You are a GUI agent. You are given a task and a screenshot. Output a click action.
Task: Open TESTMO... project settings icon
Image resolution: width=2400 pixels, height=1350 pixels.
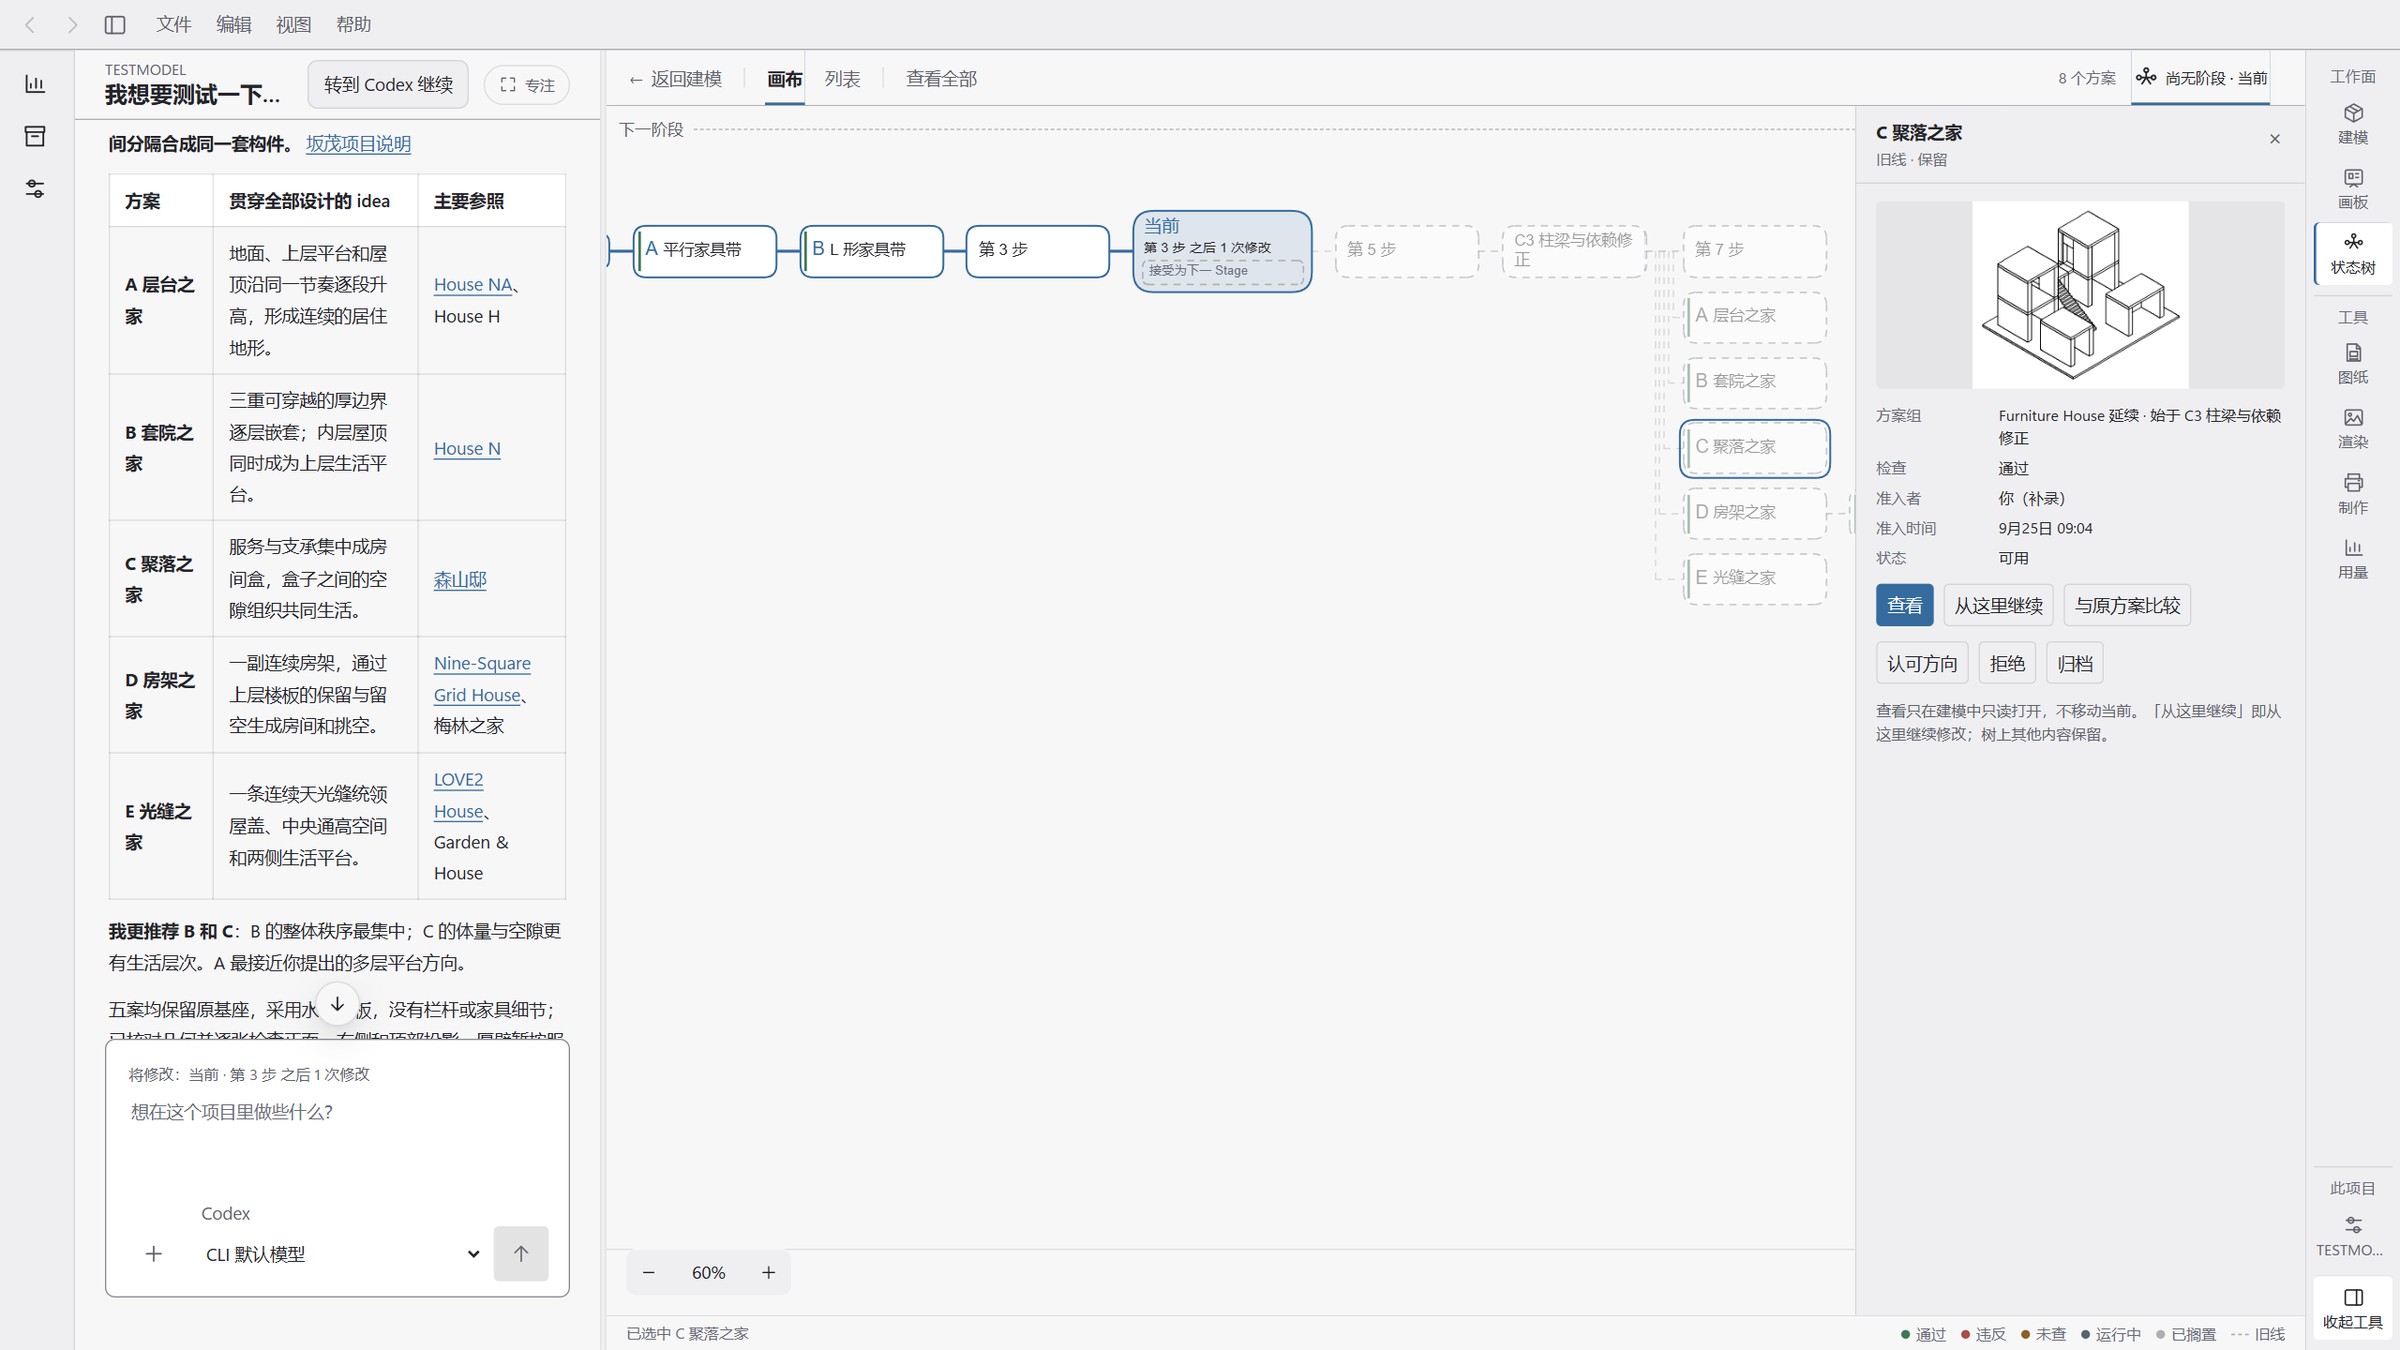(x=2352, y=1236)
